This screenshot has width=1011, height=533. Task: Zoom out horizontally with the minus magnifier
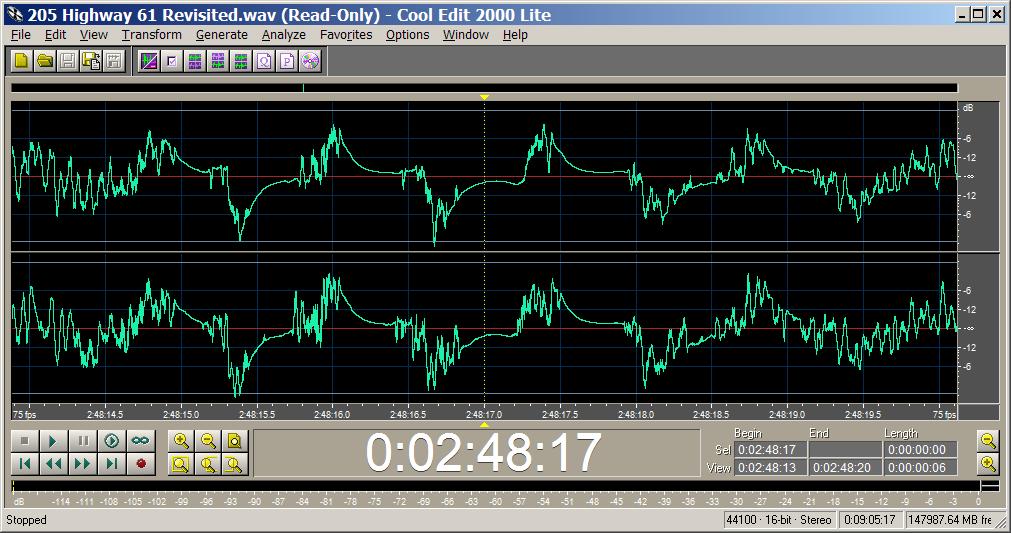click(x=208, y=441)
